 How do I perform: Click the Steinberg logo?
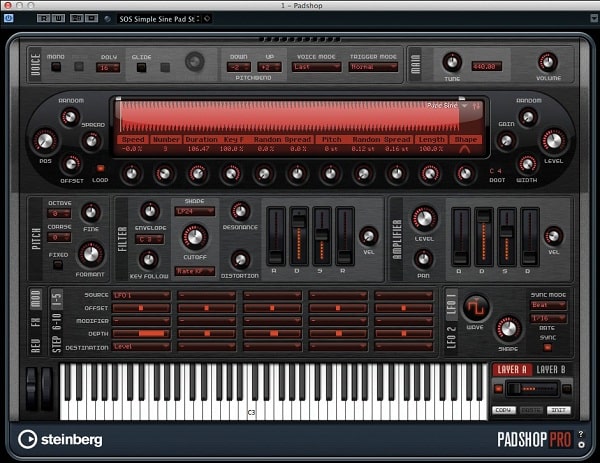[x=60, y=439]
